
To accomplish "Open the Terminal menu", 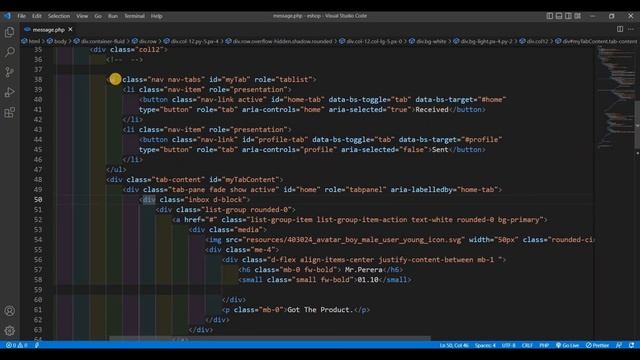I will pos(134,16).
